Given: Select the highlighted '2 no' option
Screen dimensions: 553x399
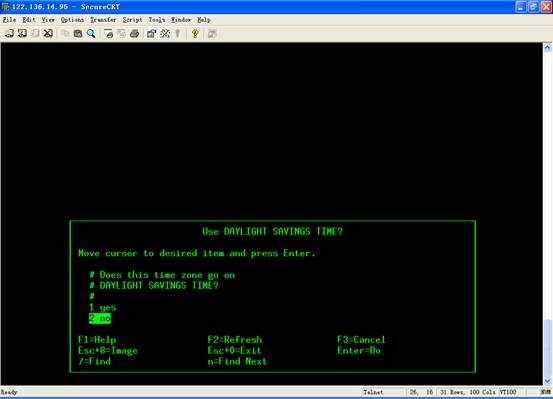Looking at the screenshot, I should [x=100, y=318].
